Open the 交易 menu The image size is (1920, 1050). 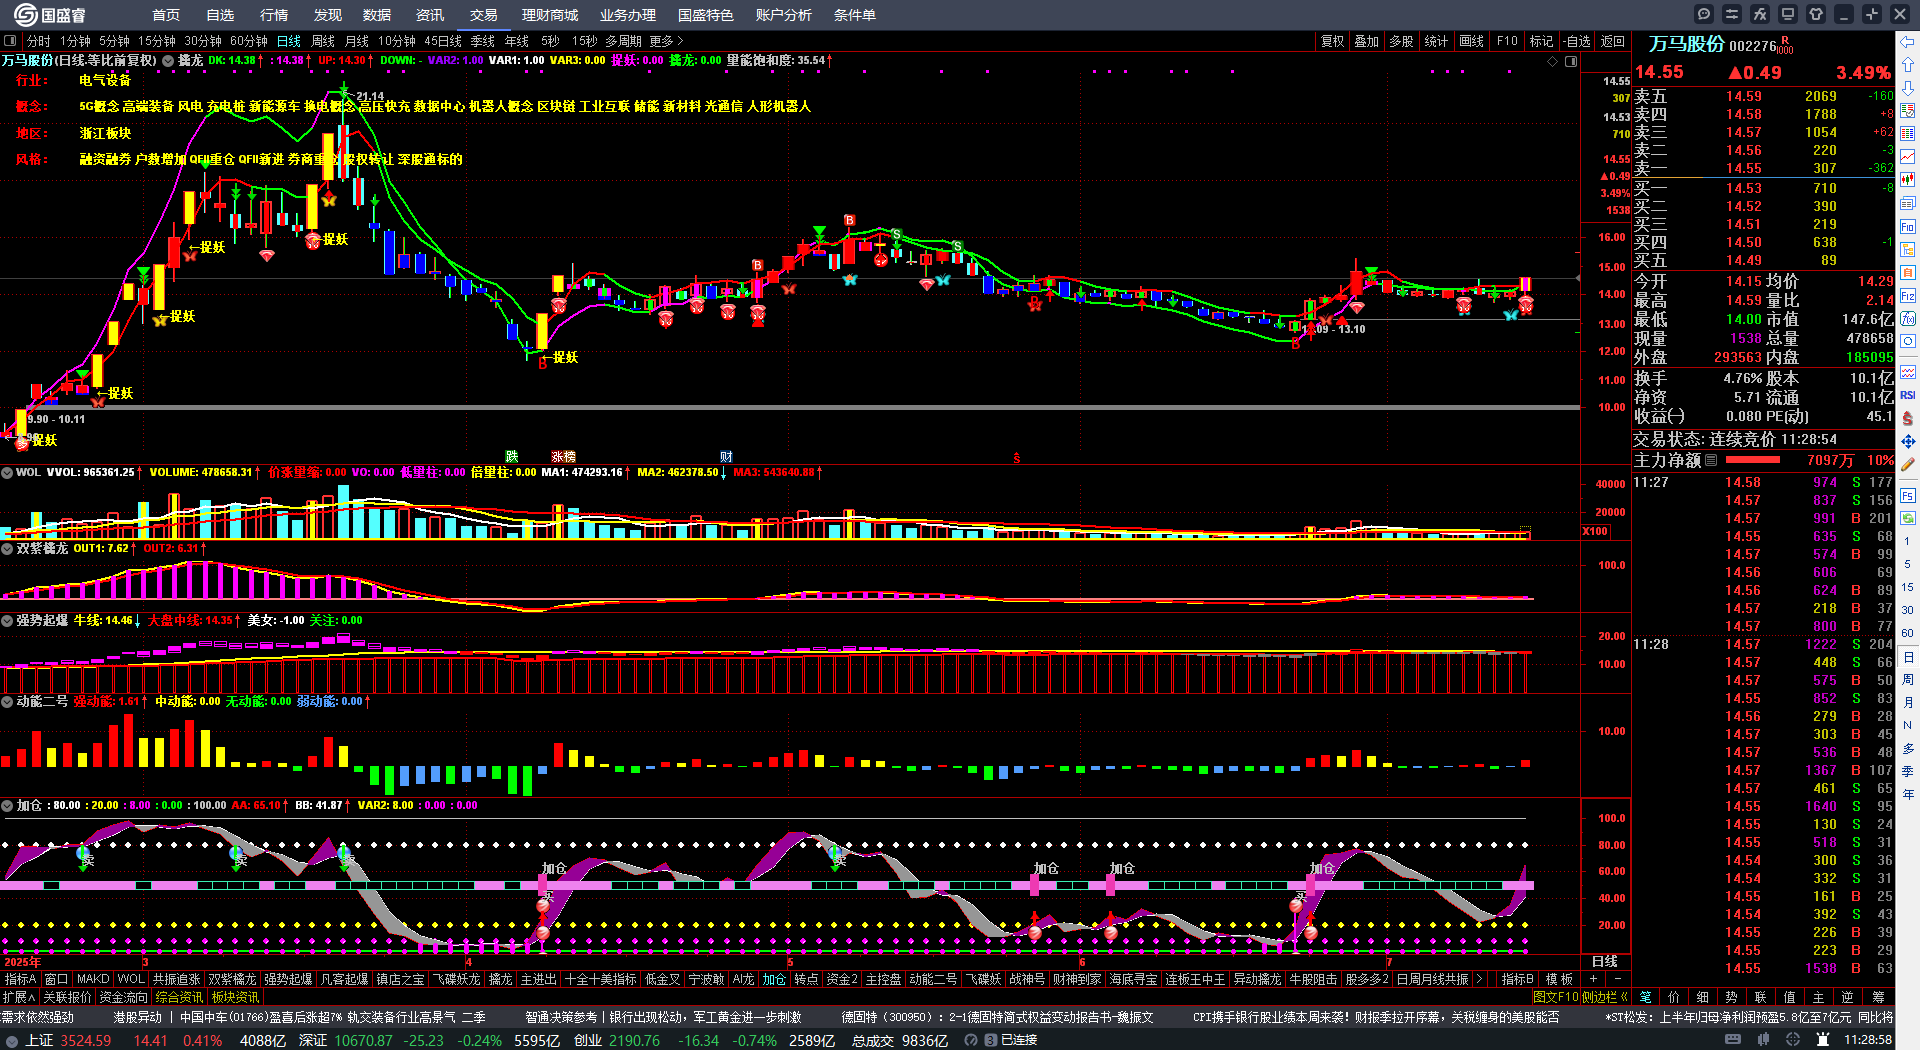click(484, 15)
